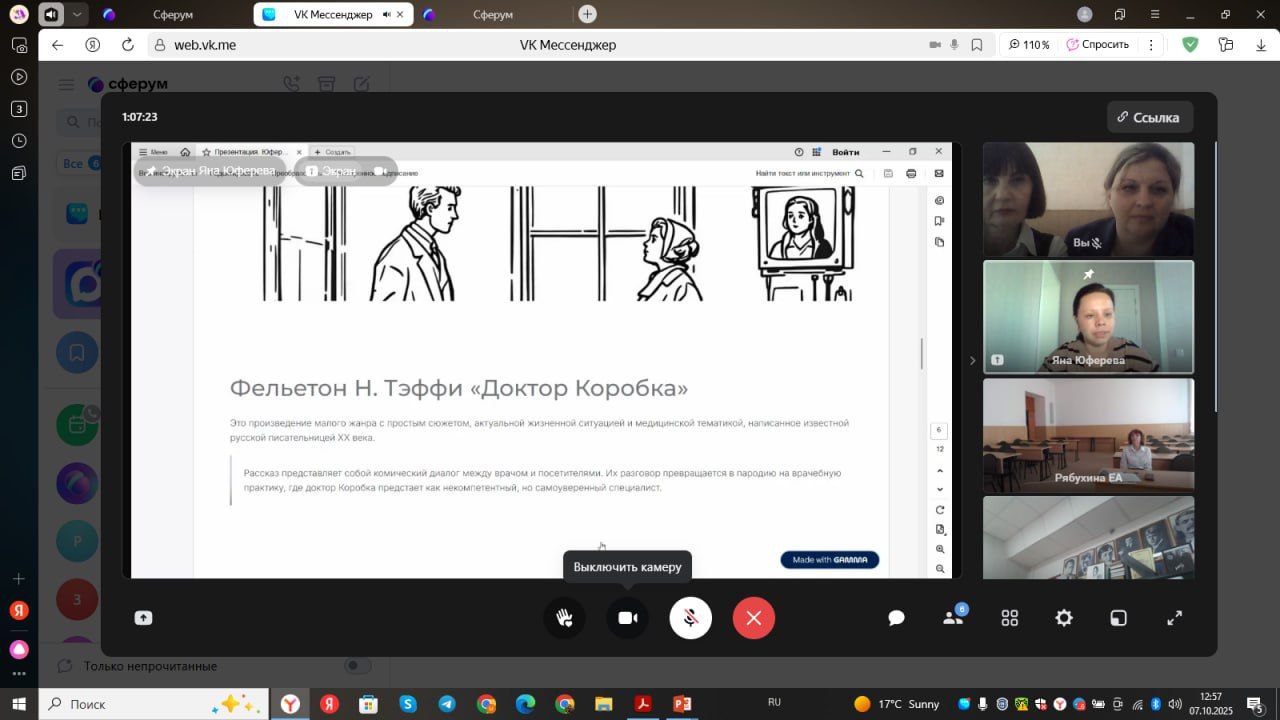Switch to the first Сферум tab
The image size is (1280, 720).
point(160,15)
